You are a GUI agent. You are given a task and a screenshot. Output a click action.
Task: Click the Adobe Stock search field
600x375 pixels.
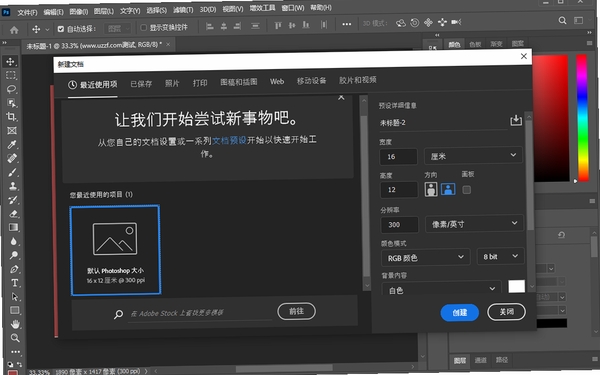point(200,313)
